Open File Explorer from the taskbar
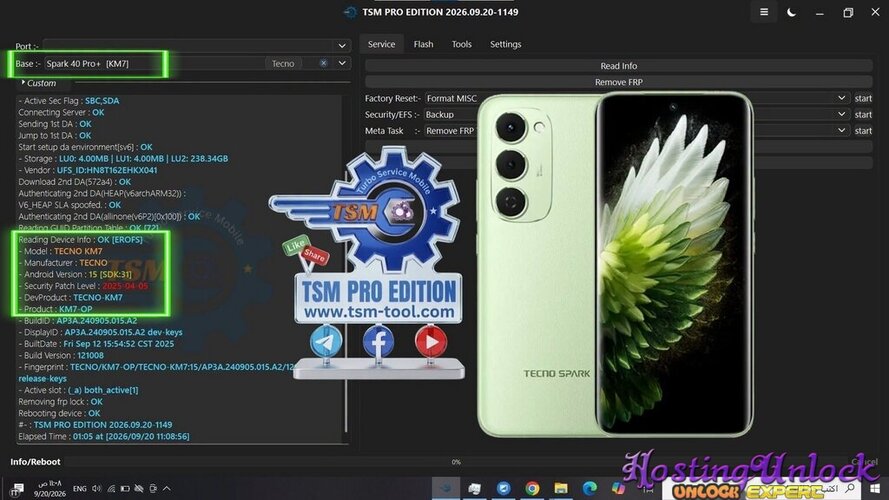 [x=561, y=488]
